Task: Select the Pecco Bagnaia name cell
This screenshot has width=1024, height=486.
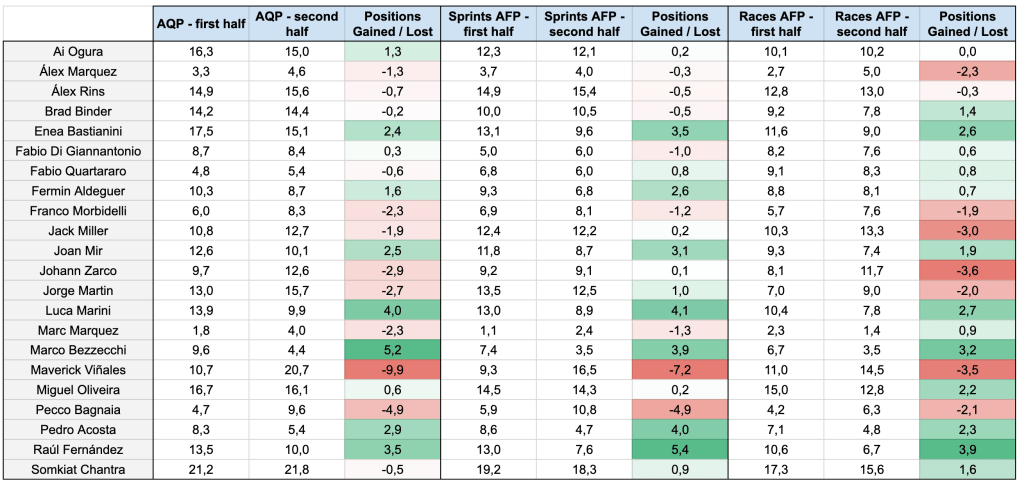Action: [79, 408]
